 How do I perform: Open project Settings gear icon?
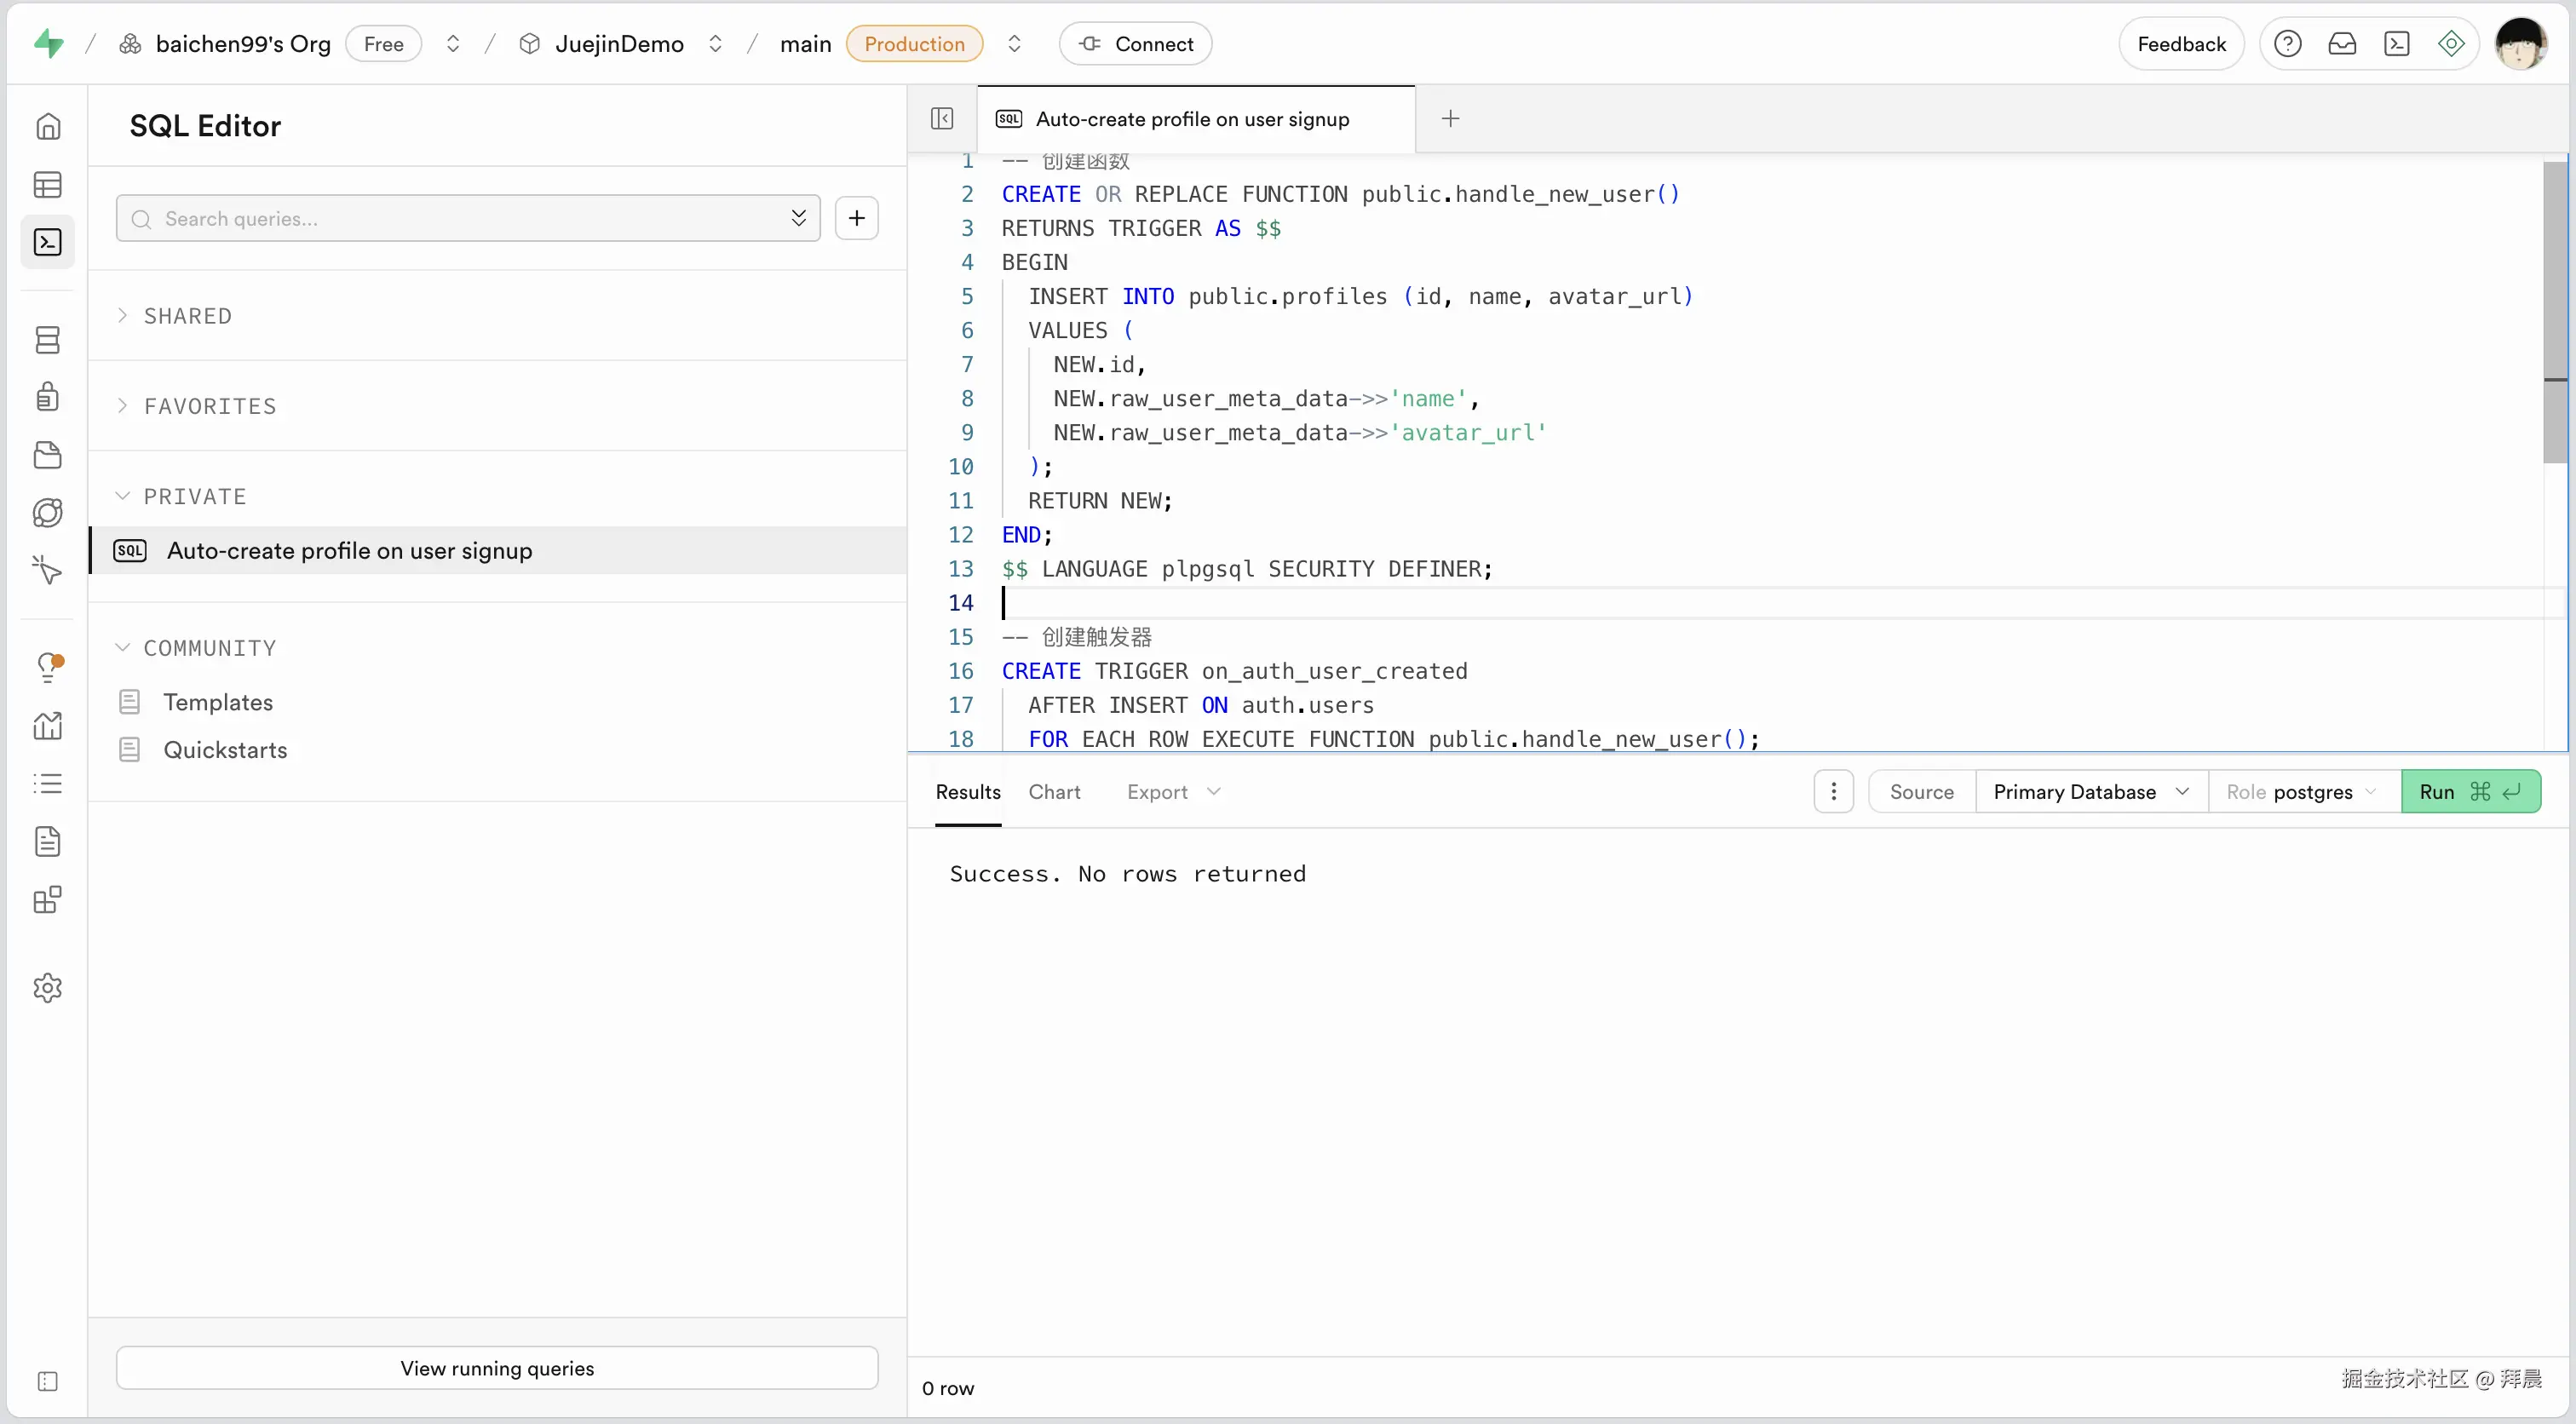click(47, 988)
